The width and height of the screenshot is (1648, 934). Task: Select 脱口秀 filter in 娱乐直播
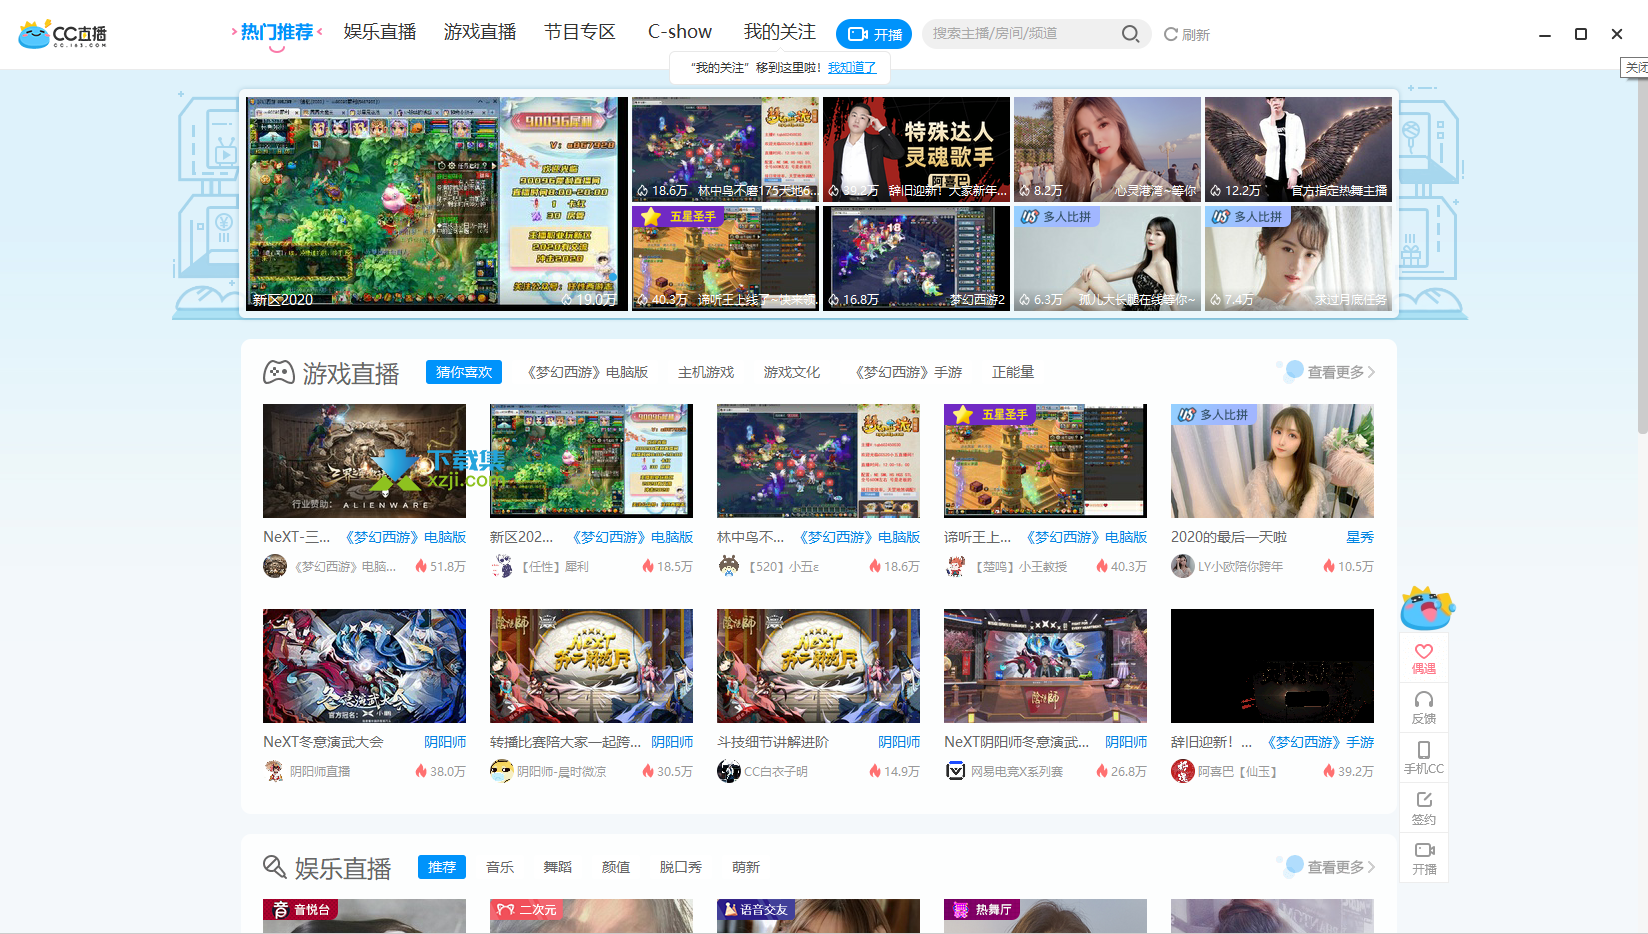(x=681, y=867)
